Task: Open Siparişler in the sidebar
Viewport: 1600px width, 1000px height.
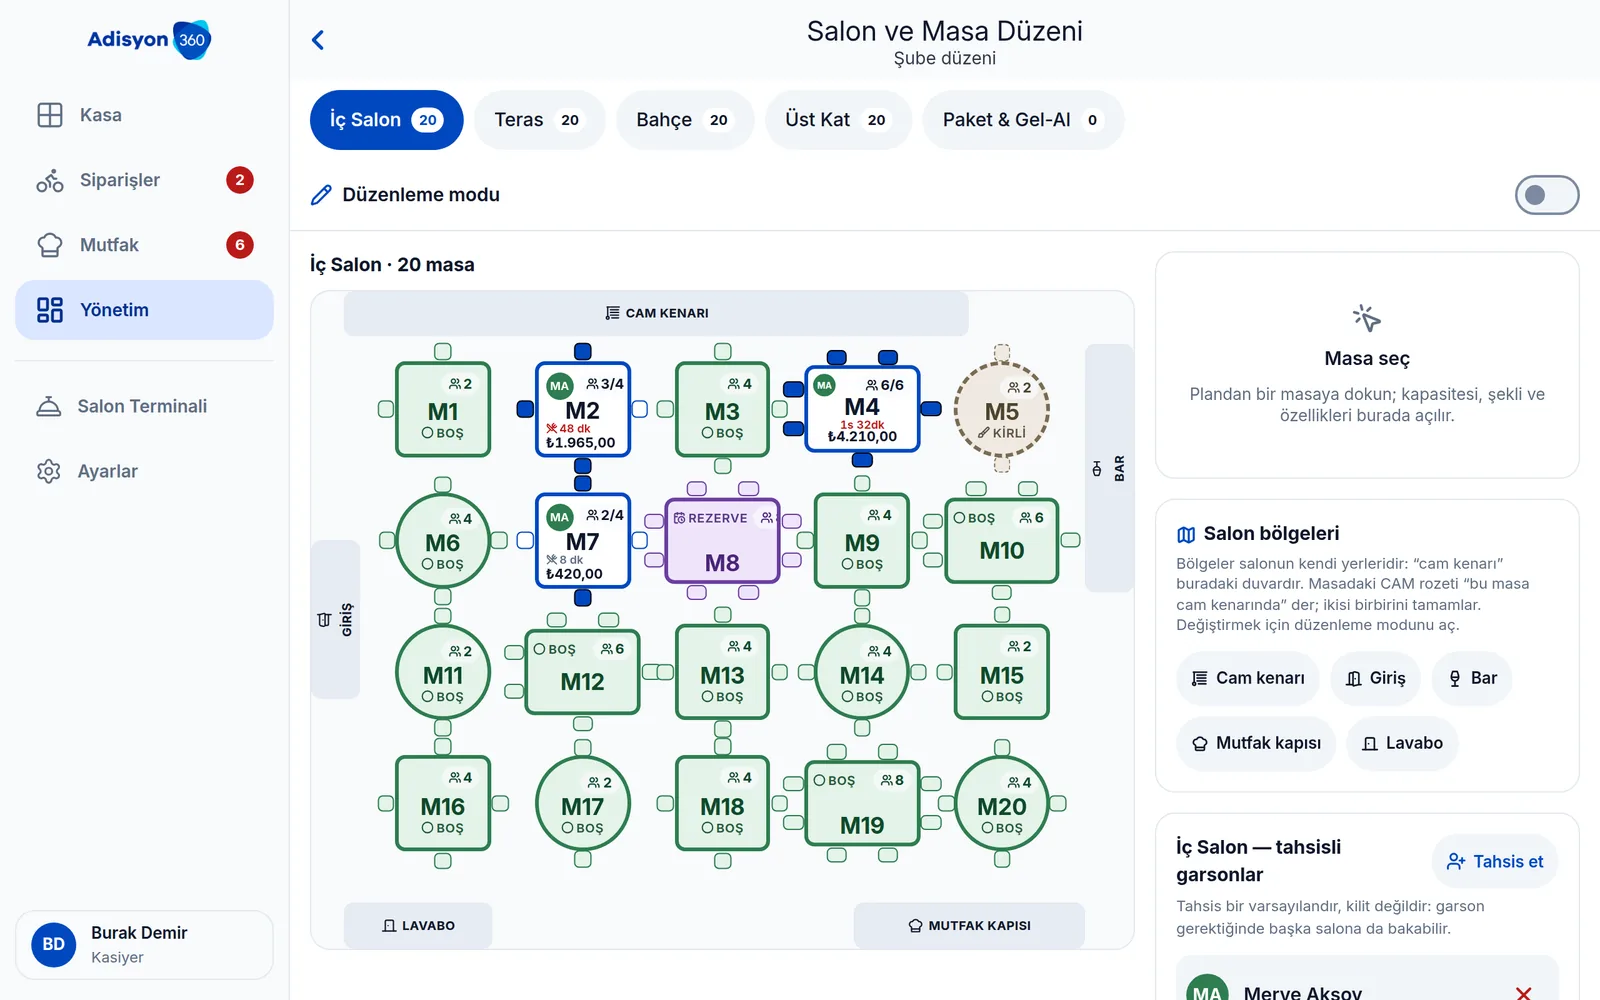Action: 144,180
